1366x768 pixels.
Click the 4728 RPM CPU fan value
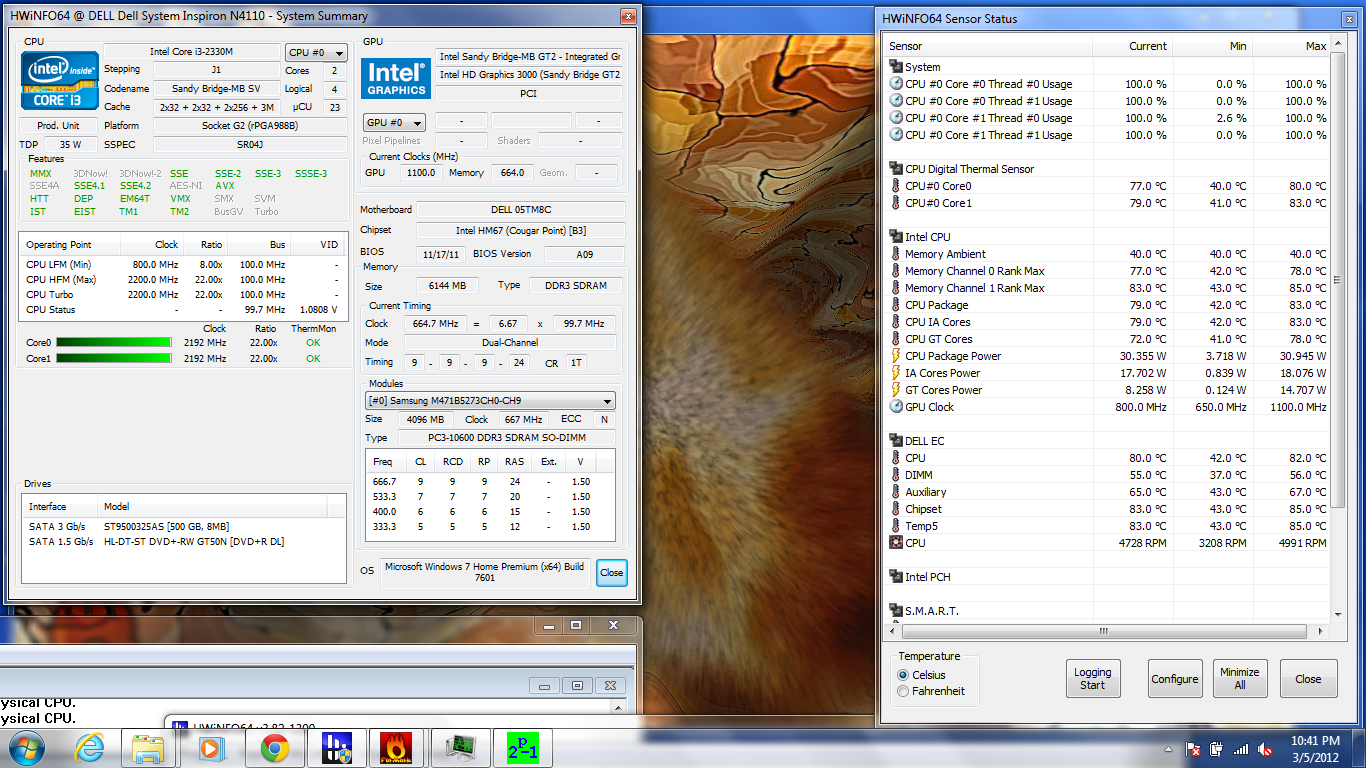pos(1143,543)
